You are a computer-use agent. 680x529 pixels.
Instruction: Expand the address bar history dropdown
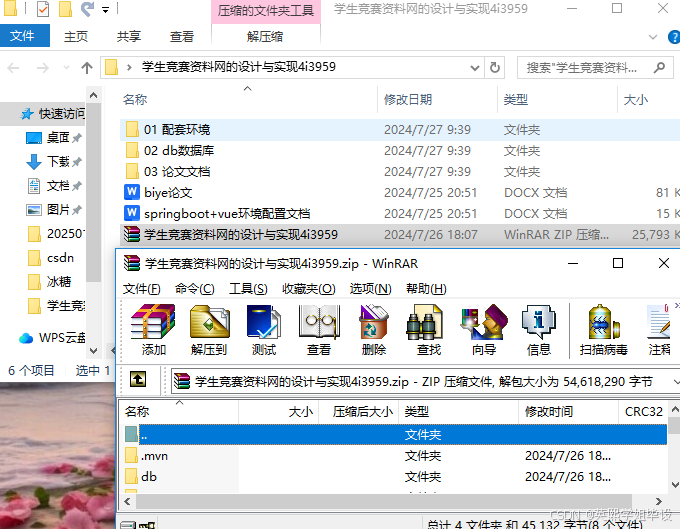pos(475,68)
